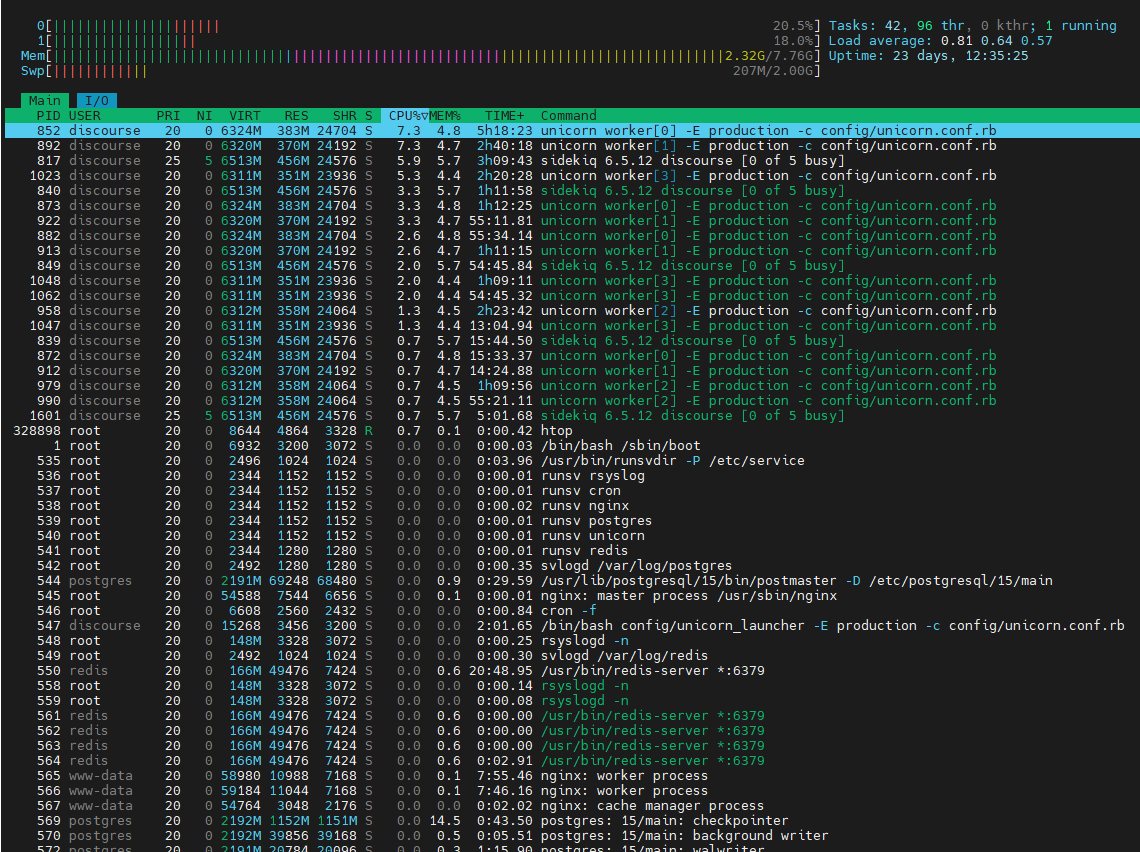The image size is (1140, 852).
Task: Select unicorn_launcher process PID 547
Action: 570,626
